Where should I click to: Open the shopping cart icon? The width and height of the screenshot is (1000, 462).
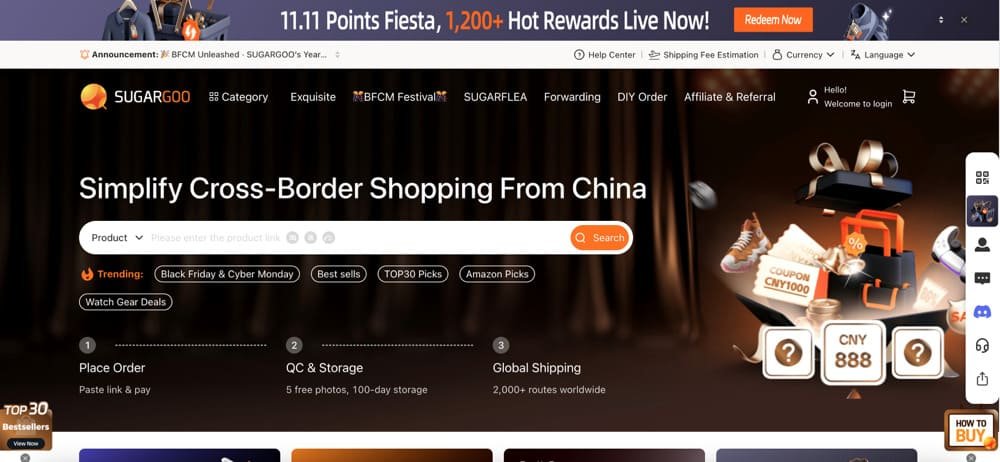coord(909,97)
